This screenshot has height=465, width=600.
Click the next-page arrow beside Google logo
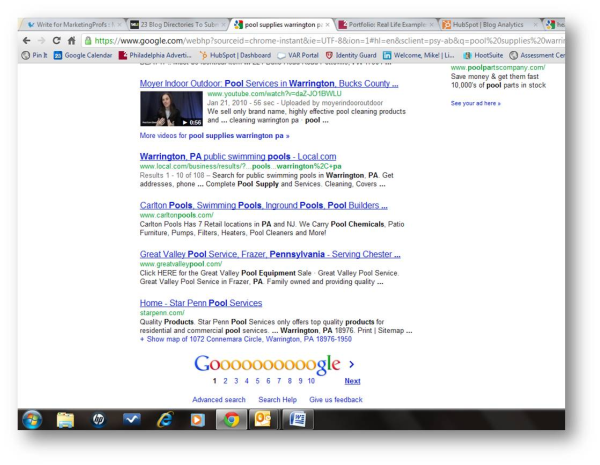point(352,364)
